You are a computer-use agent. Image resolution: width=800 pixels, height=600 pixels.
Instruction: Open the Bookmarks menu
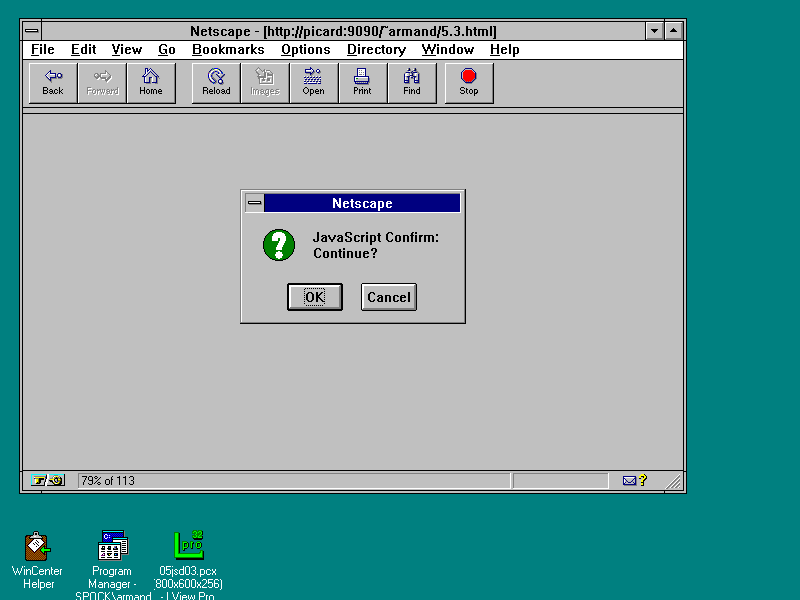[228, 49]
